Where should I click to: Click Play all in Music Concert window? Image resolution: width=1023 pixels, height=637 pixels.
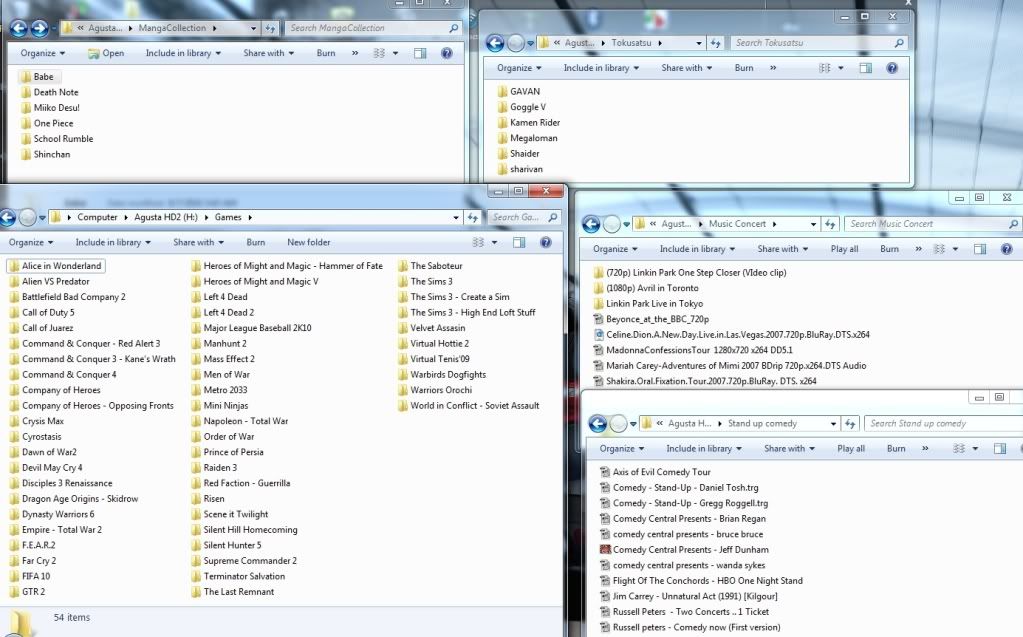coord(844,249)
